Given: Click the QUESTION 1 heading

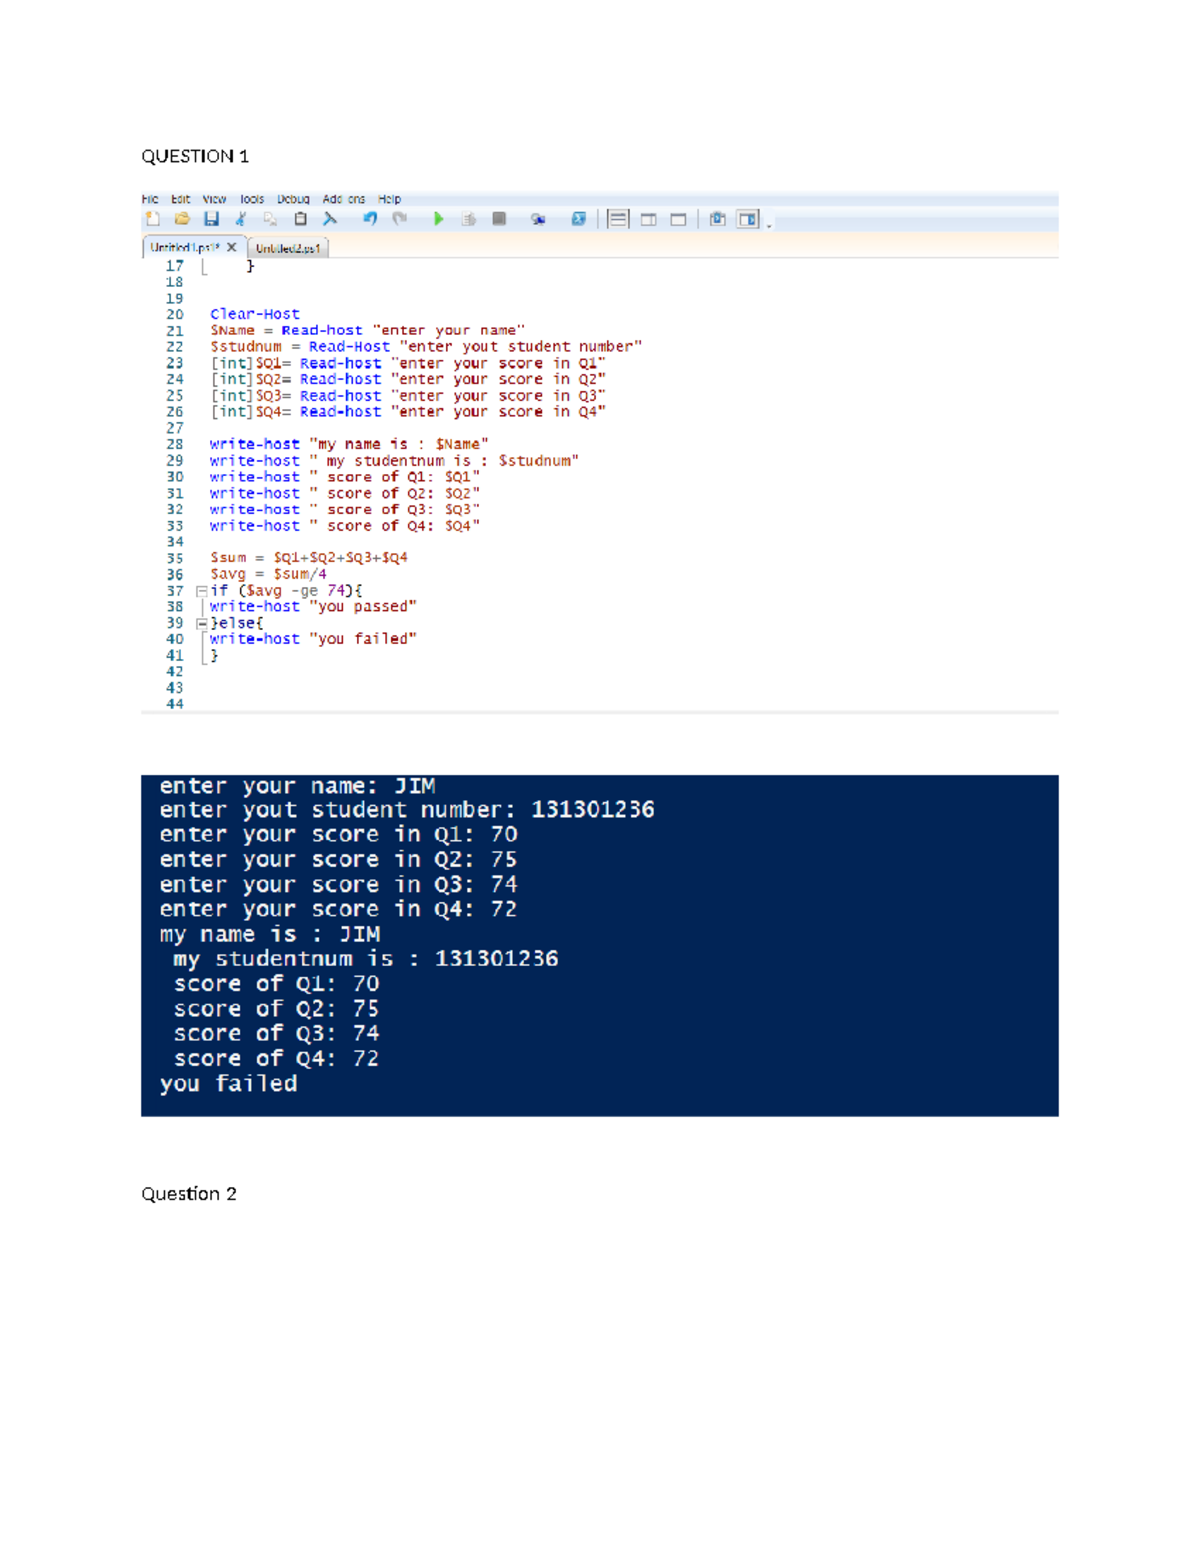Looking at the screenshot, I should (195, 156).
